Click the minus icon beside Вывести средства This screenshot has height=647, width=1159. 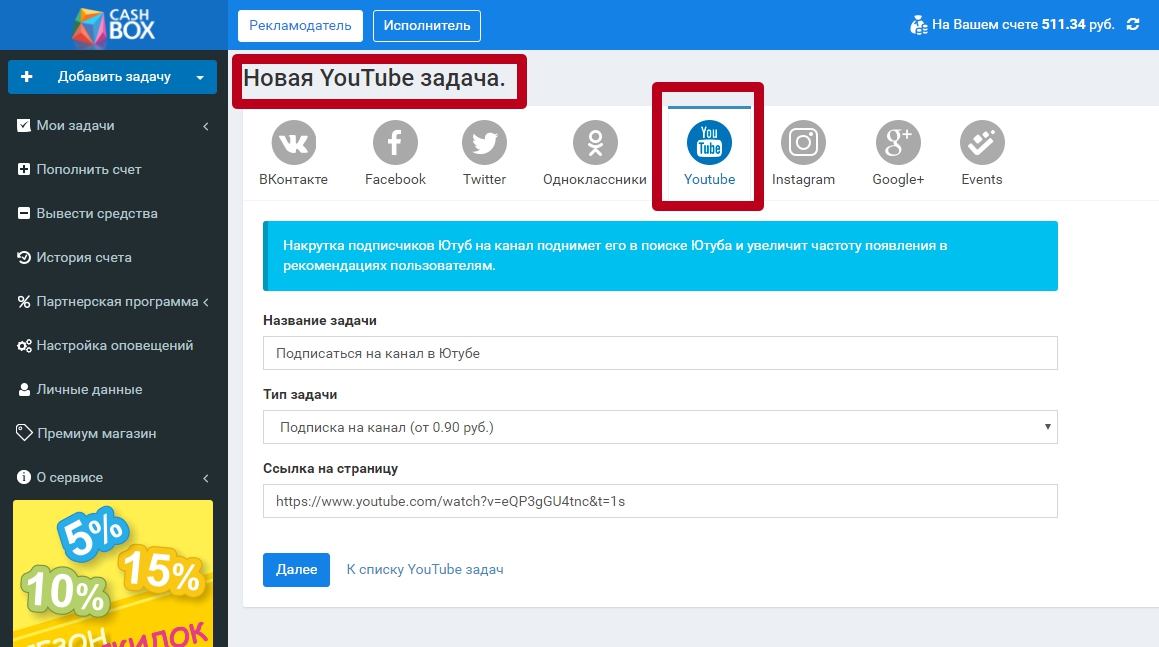tap(24, 214)
